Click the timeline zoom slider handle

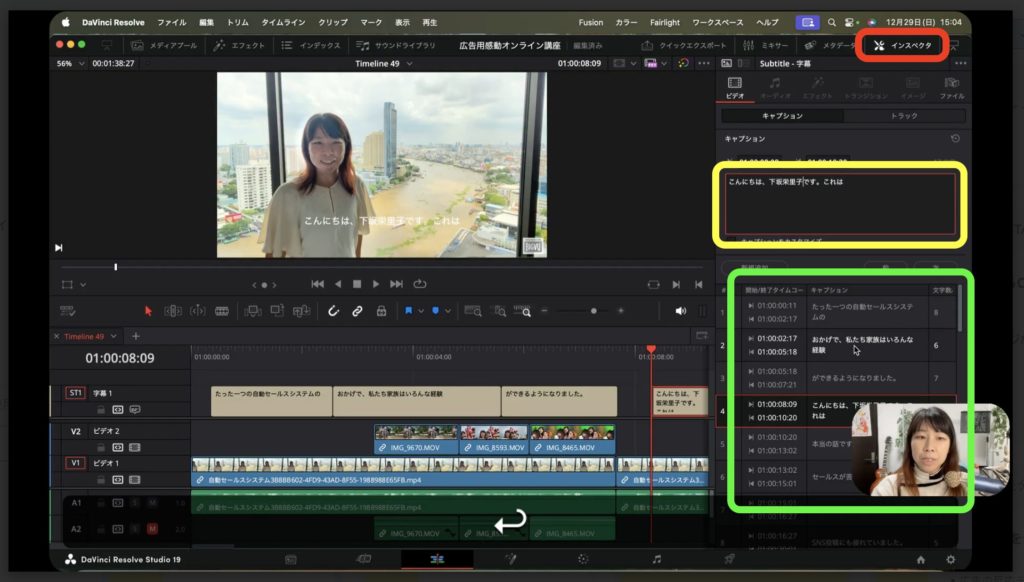[x=594, y=311]
